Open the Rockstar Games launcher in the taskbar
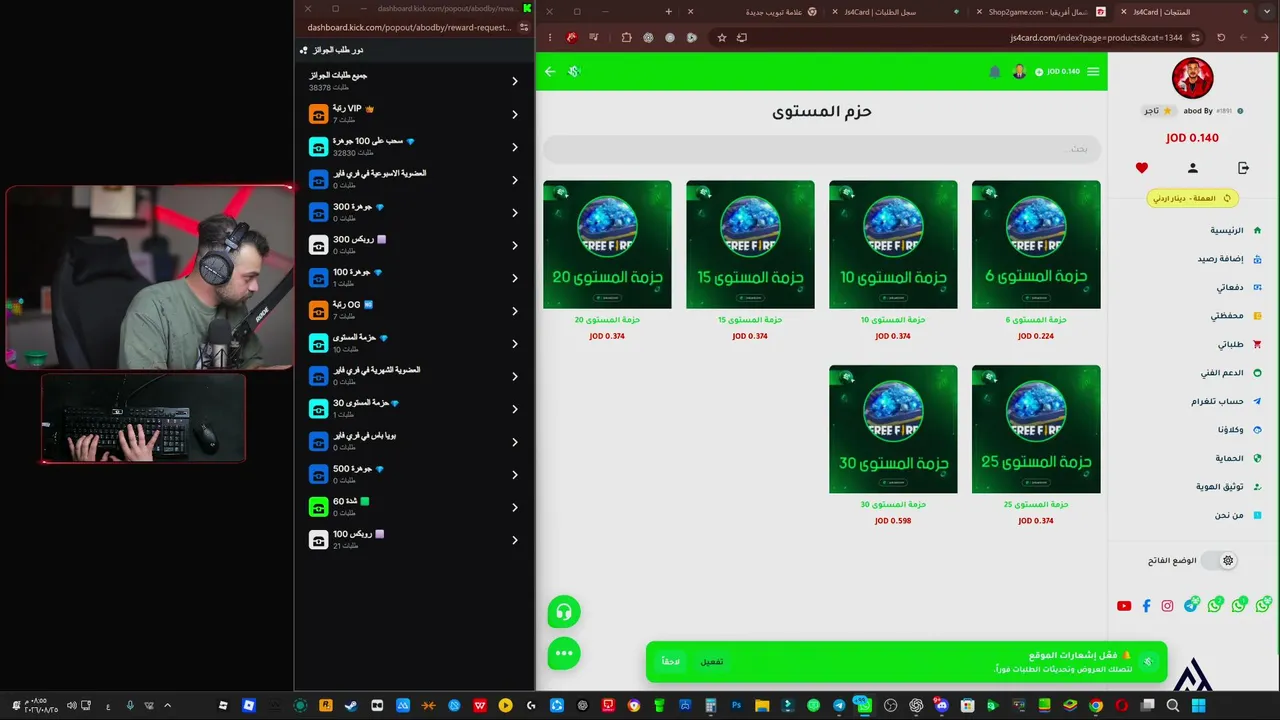1280x720 pixels. (x=325, y=706)
